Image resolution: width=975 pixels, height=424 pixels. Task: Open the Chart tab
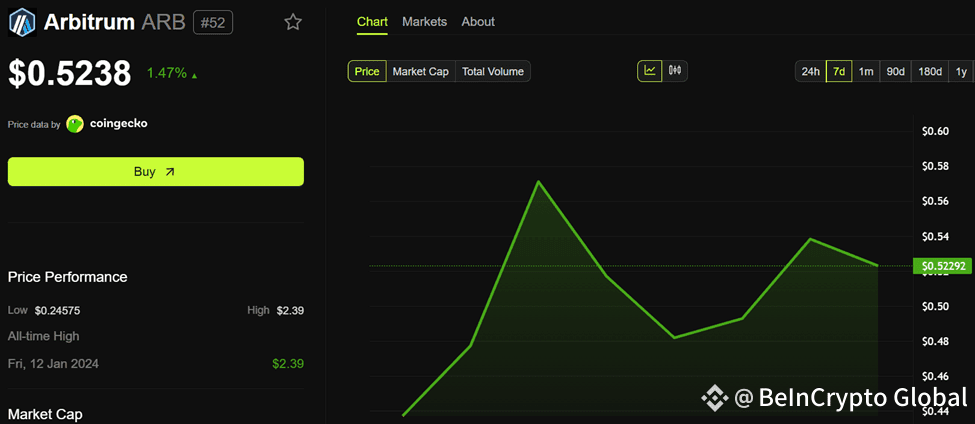[372, 22]
